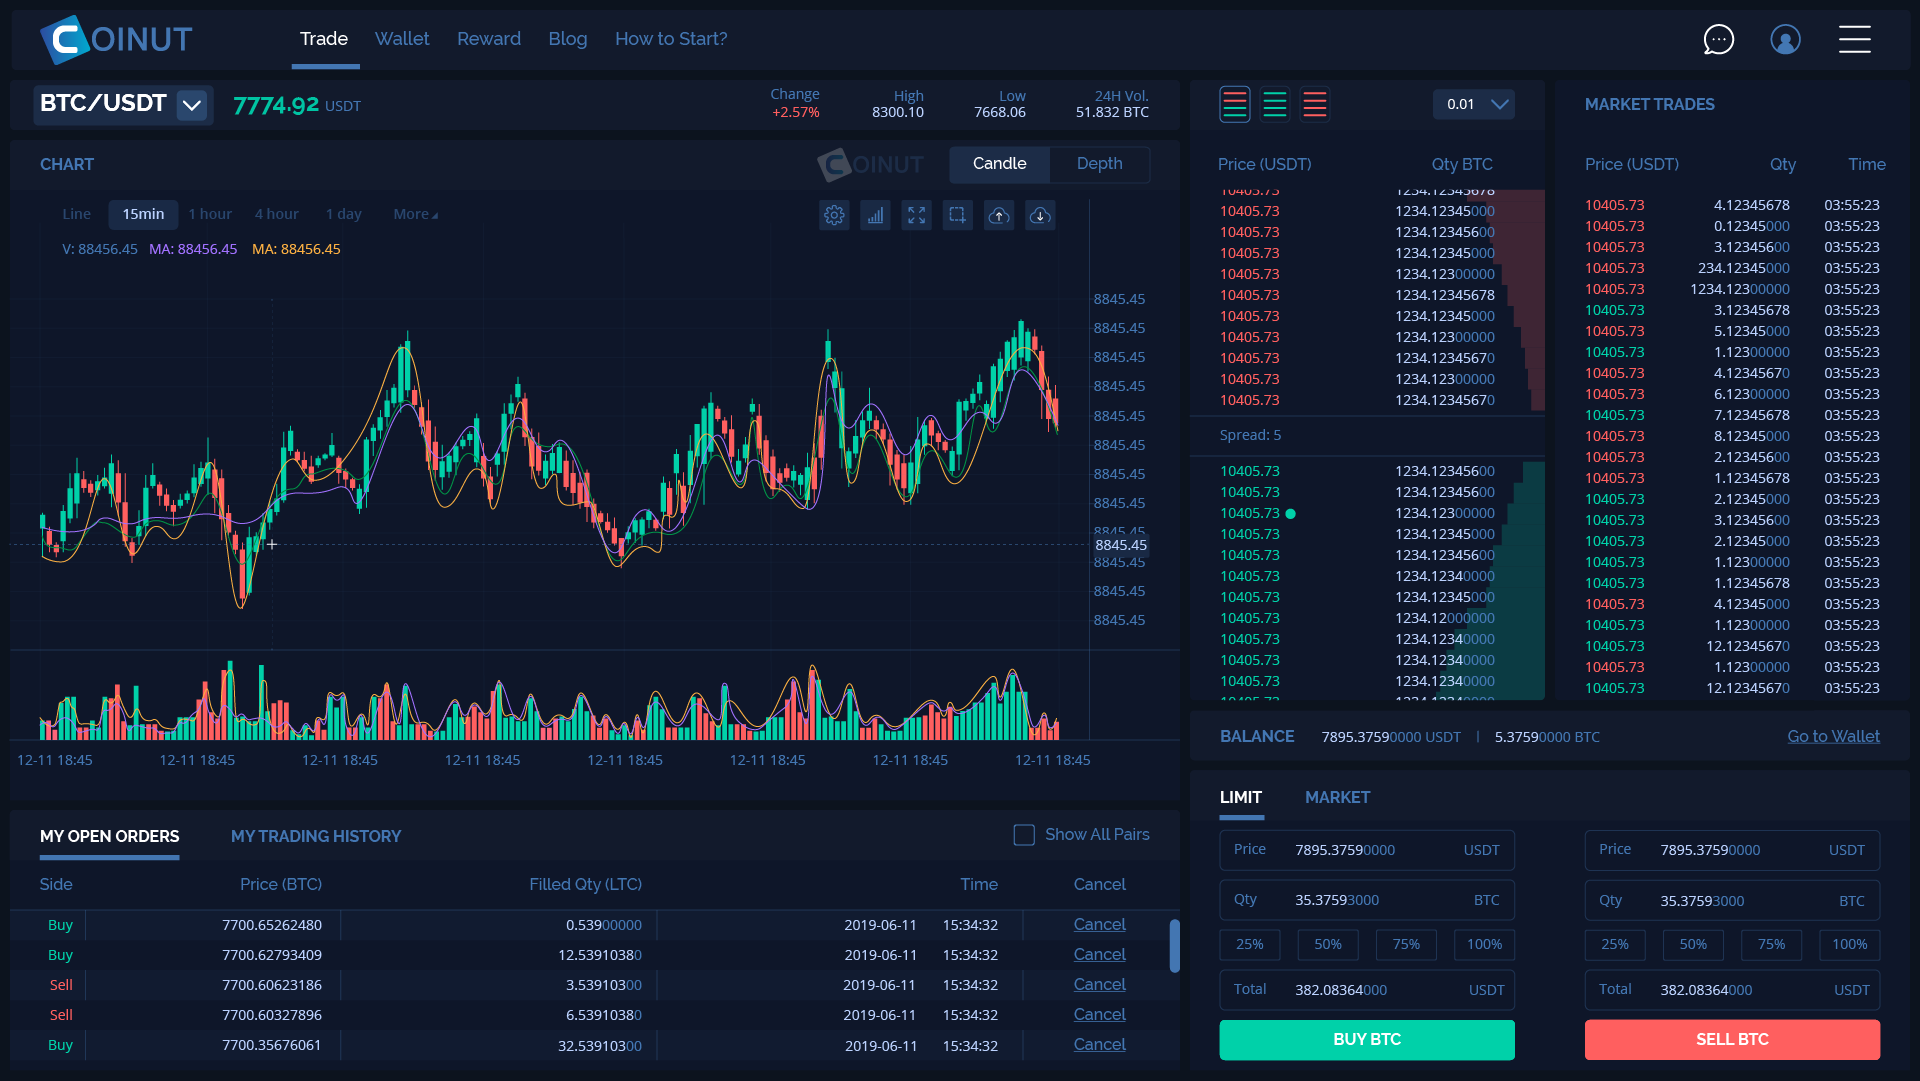Screen dimensions: 1920x1081
Task: Open the 0.01 price grouping dropdown
Action: 1474,104
